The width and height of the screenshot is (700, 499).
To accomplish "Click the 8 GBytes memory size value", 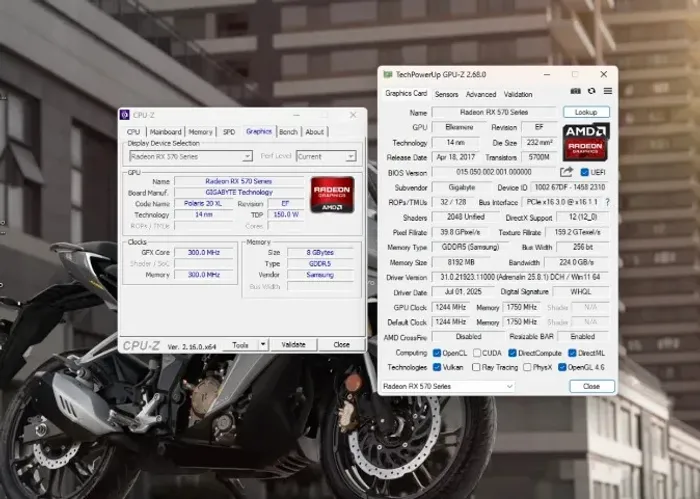I will pyautogui.click(x=320, y=253).
